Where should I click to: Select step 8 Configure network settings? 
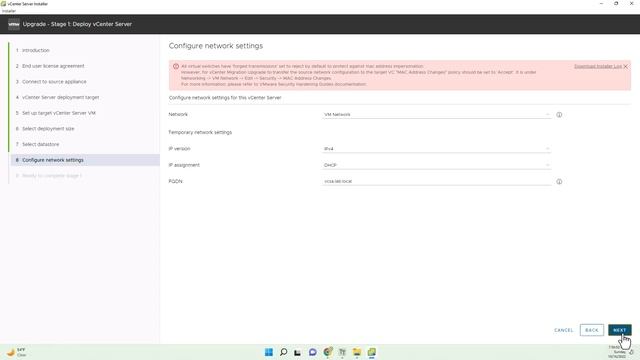(x=85, y=160)
